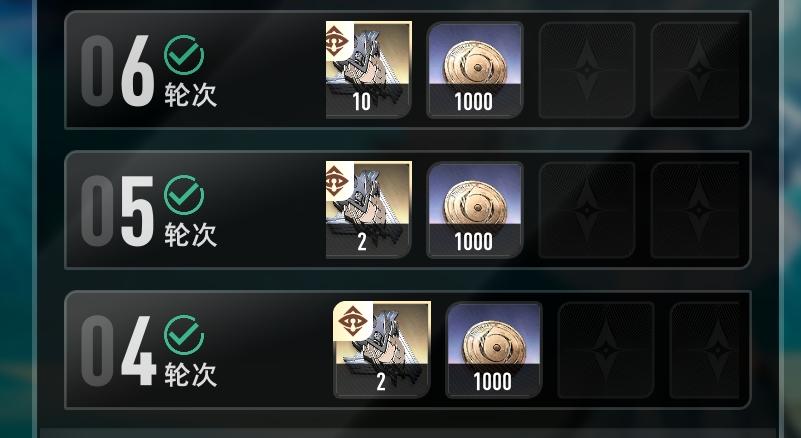Viewport: 801px width, 438px height.
Task: Click the last empty reward slot in round 04
Action: 705,350
